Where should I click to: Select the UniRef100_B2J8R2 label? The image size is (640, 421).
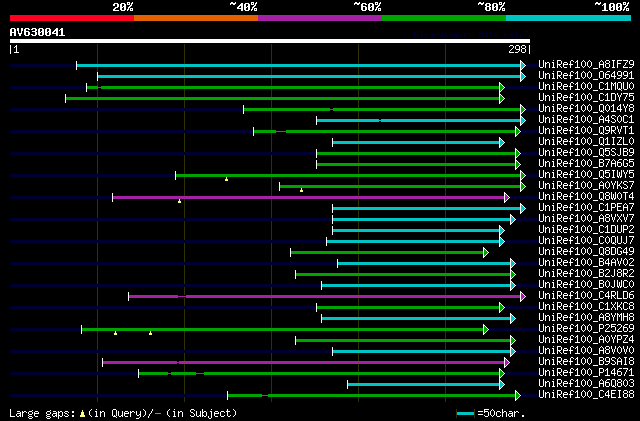[x=586, y=274]
